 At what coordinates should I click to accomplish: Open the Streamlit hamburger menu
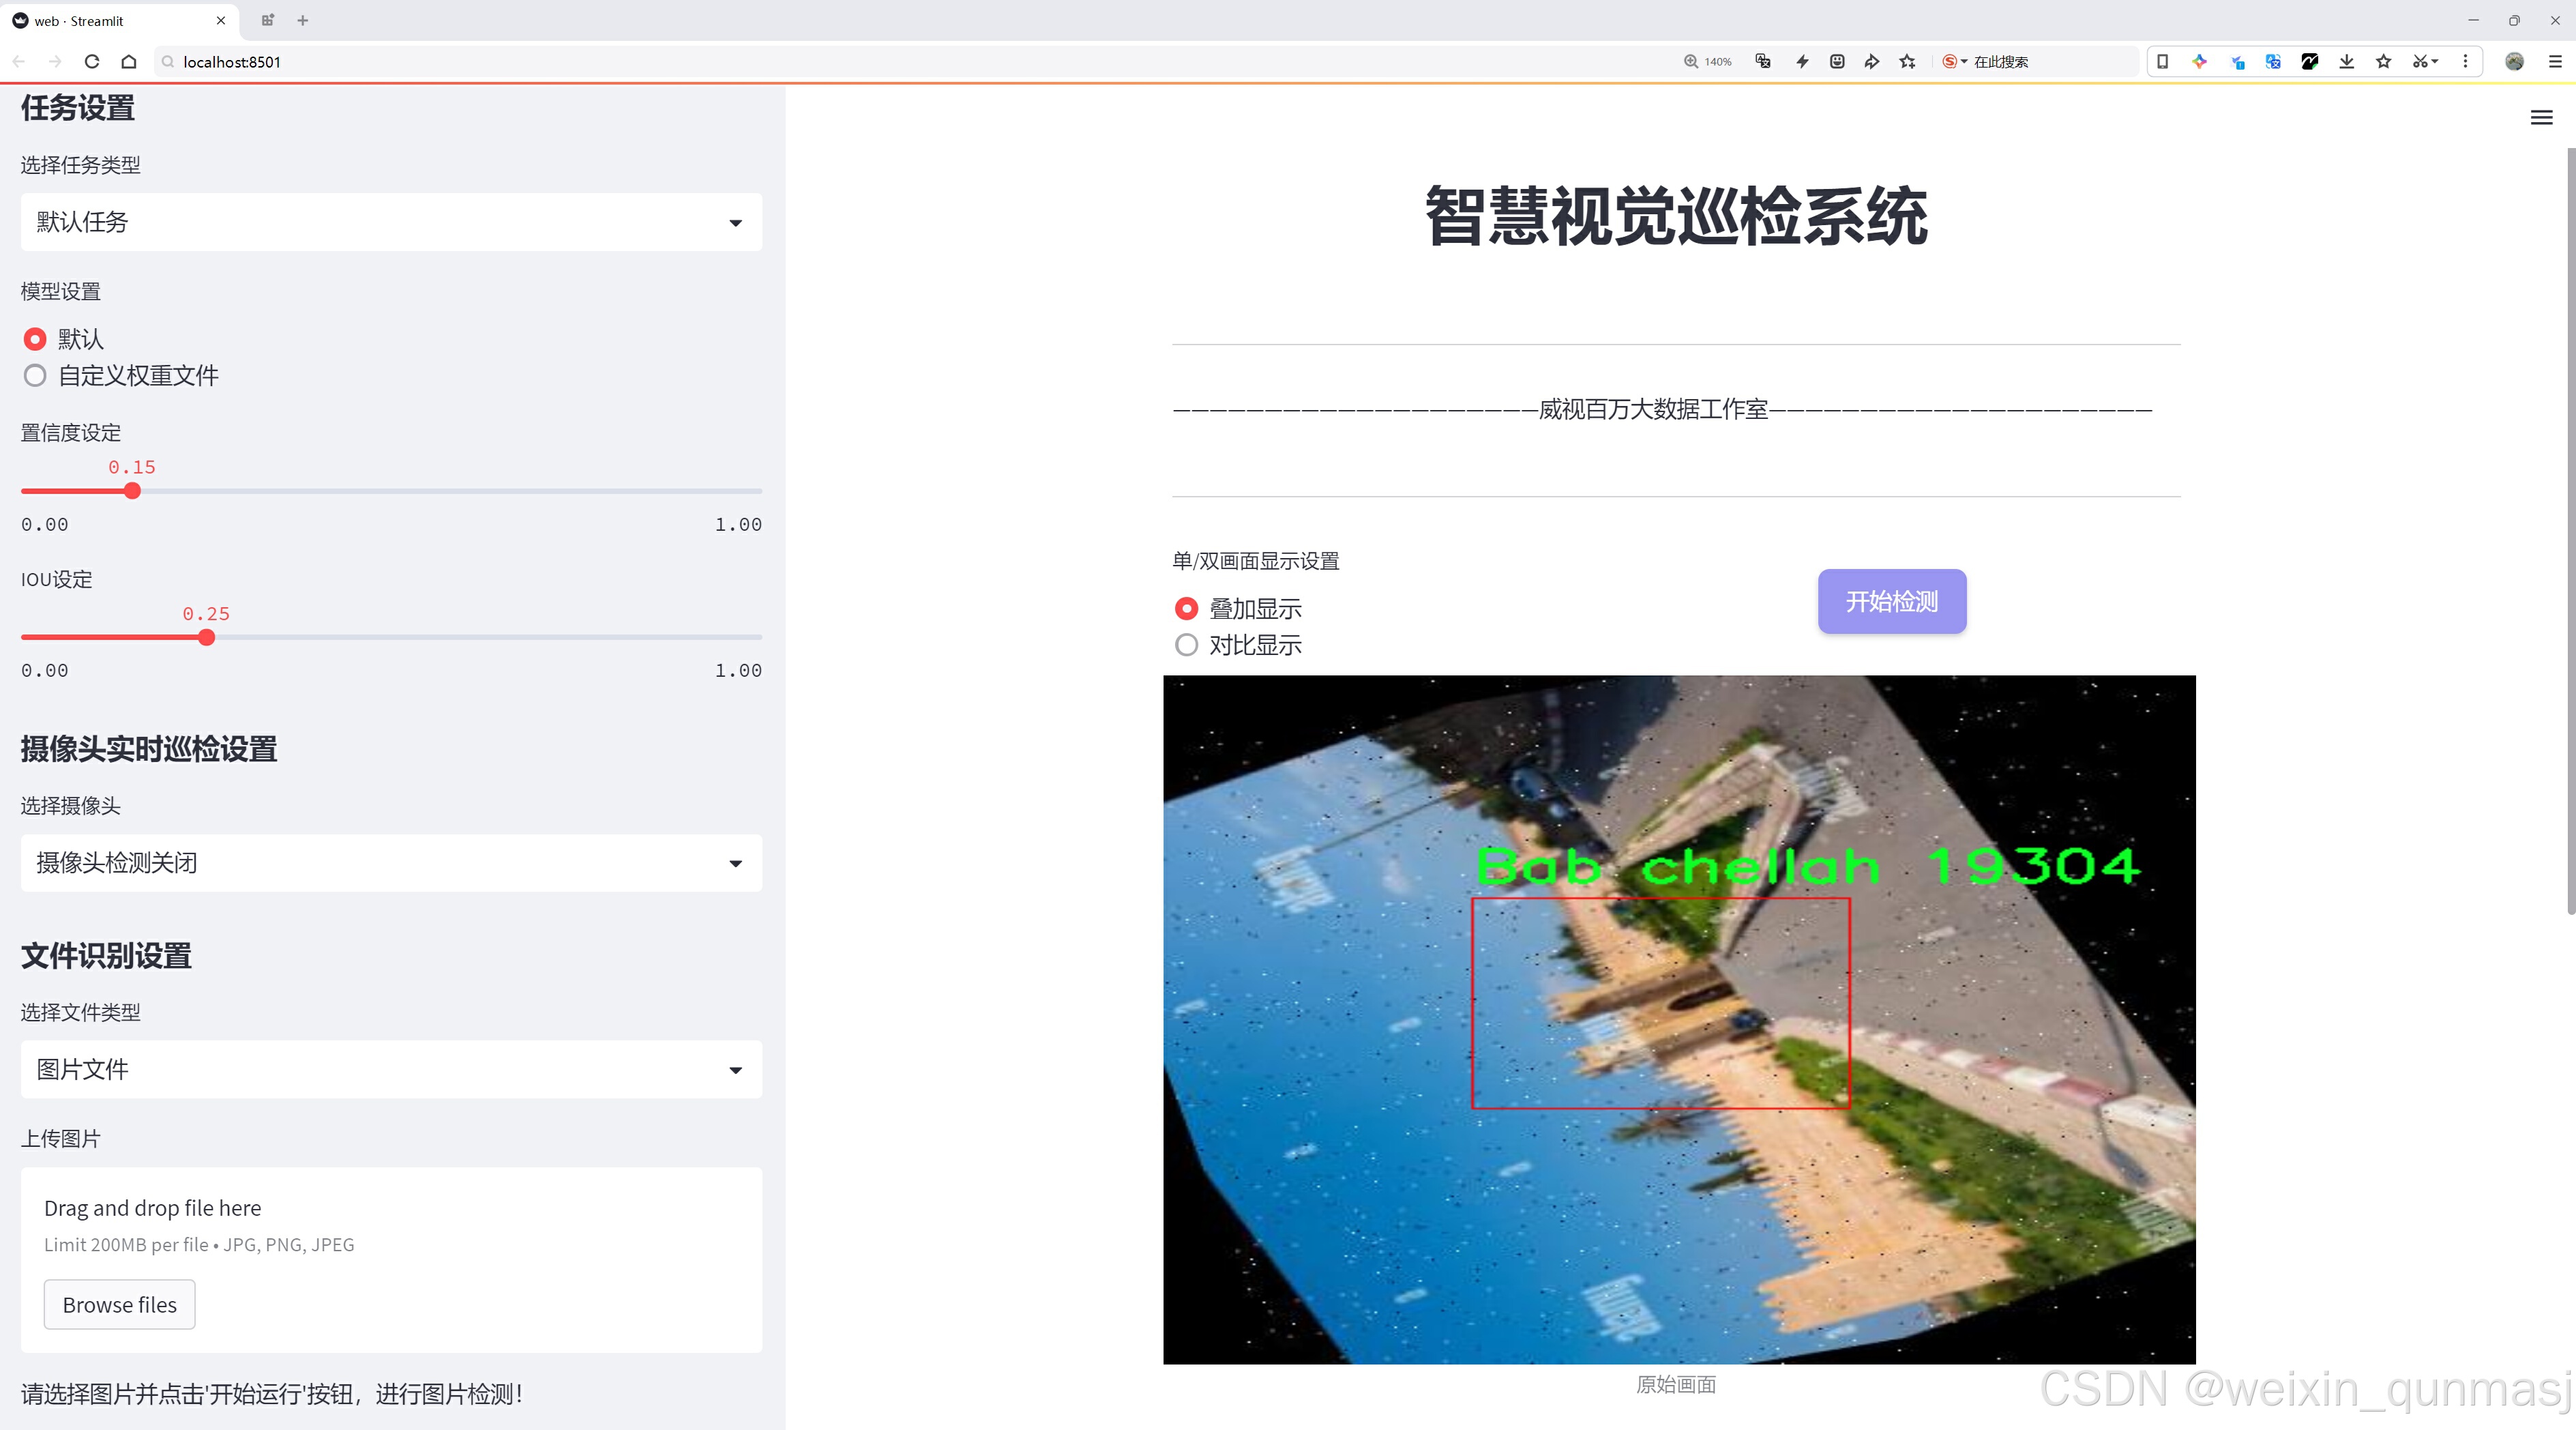tap(2541, 118)
